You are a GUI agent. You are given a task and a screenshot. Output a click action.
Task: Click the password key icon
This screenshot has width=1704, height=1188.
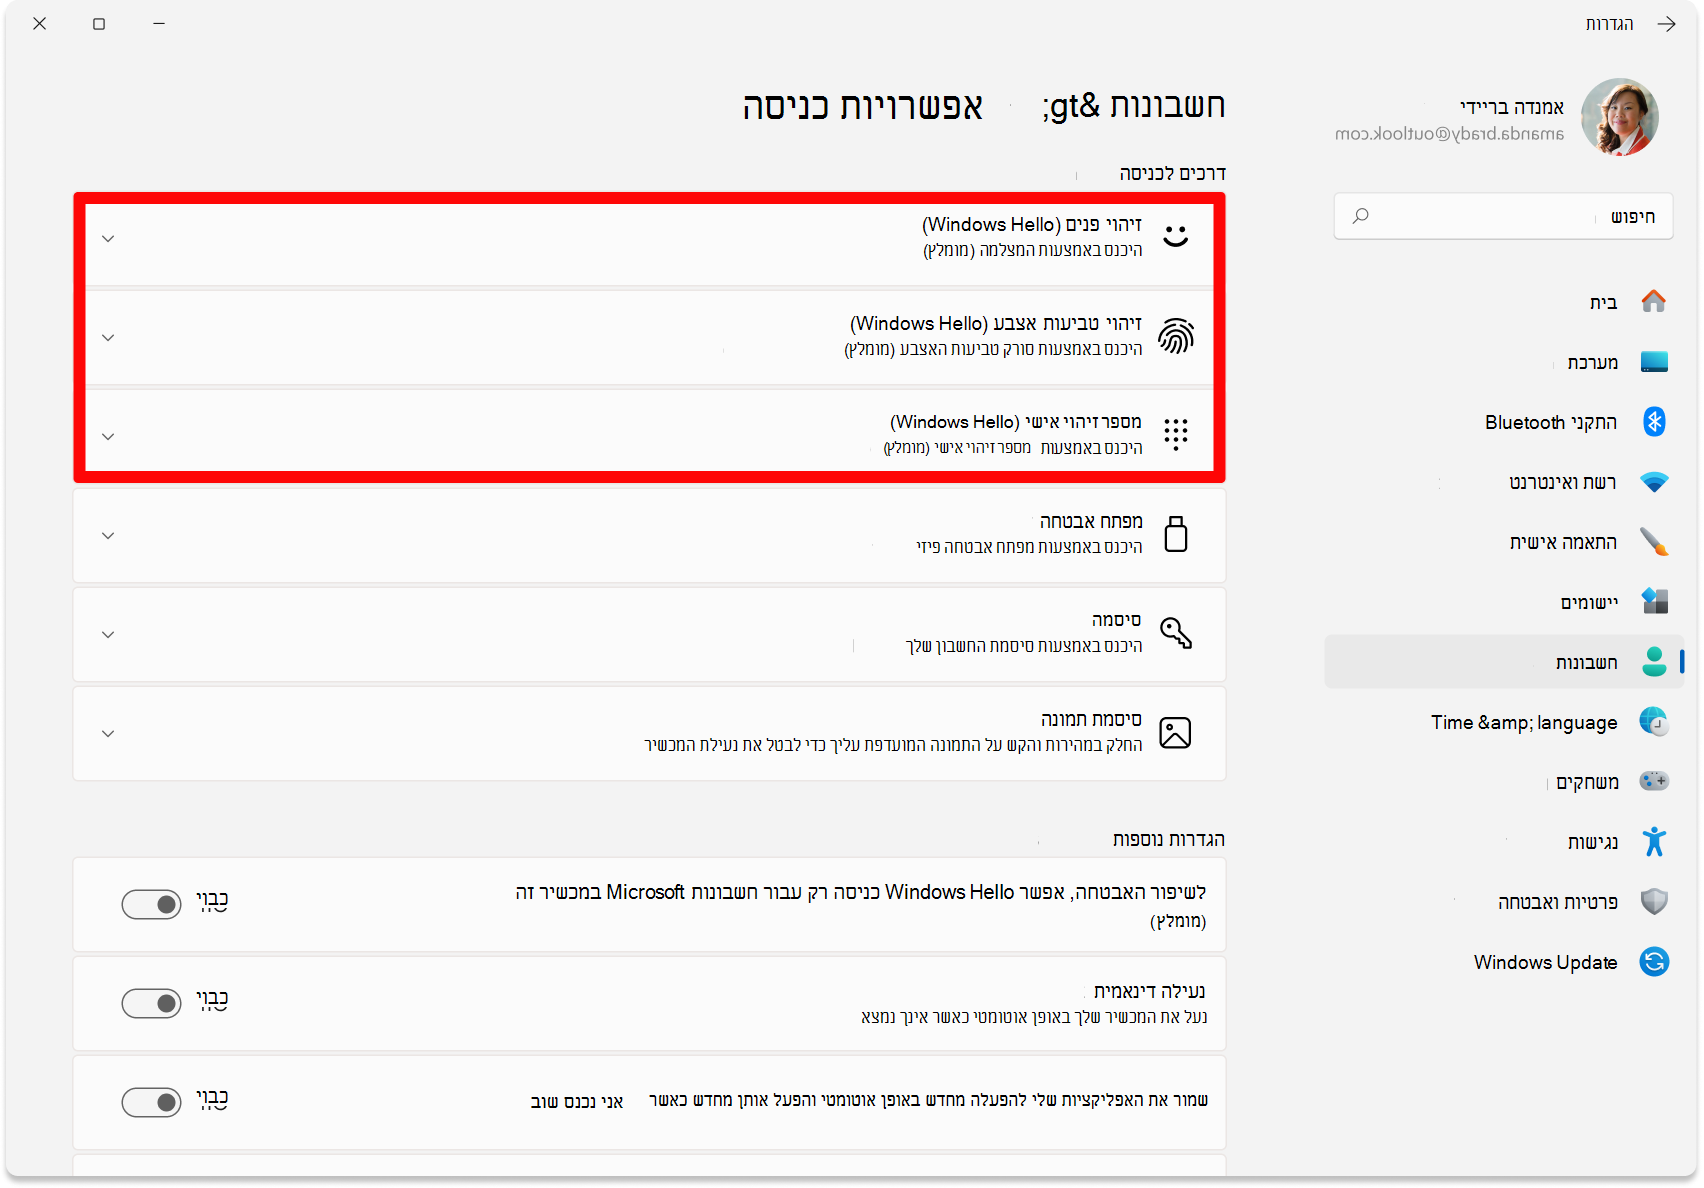pos(1176,633)
